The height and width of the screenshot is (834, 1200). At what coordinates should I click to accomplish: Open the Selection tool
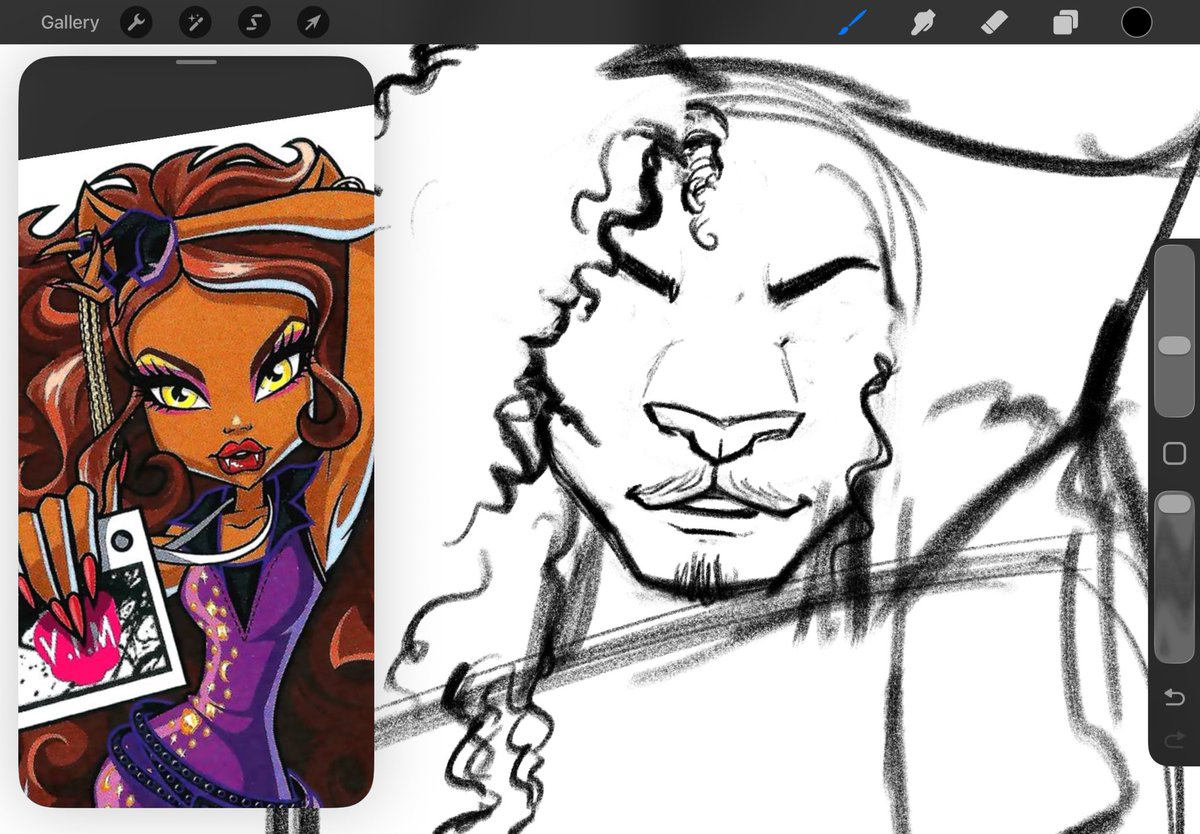[x=254, y=22]
